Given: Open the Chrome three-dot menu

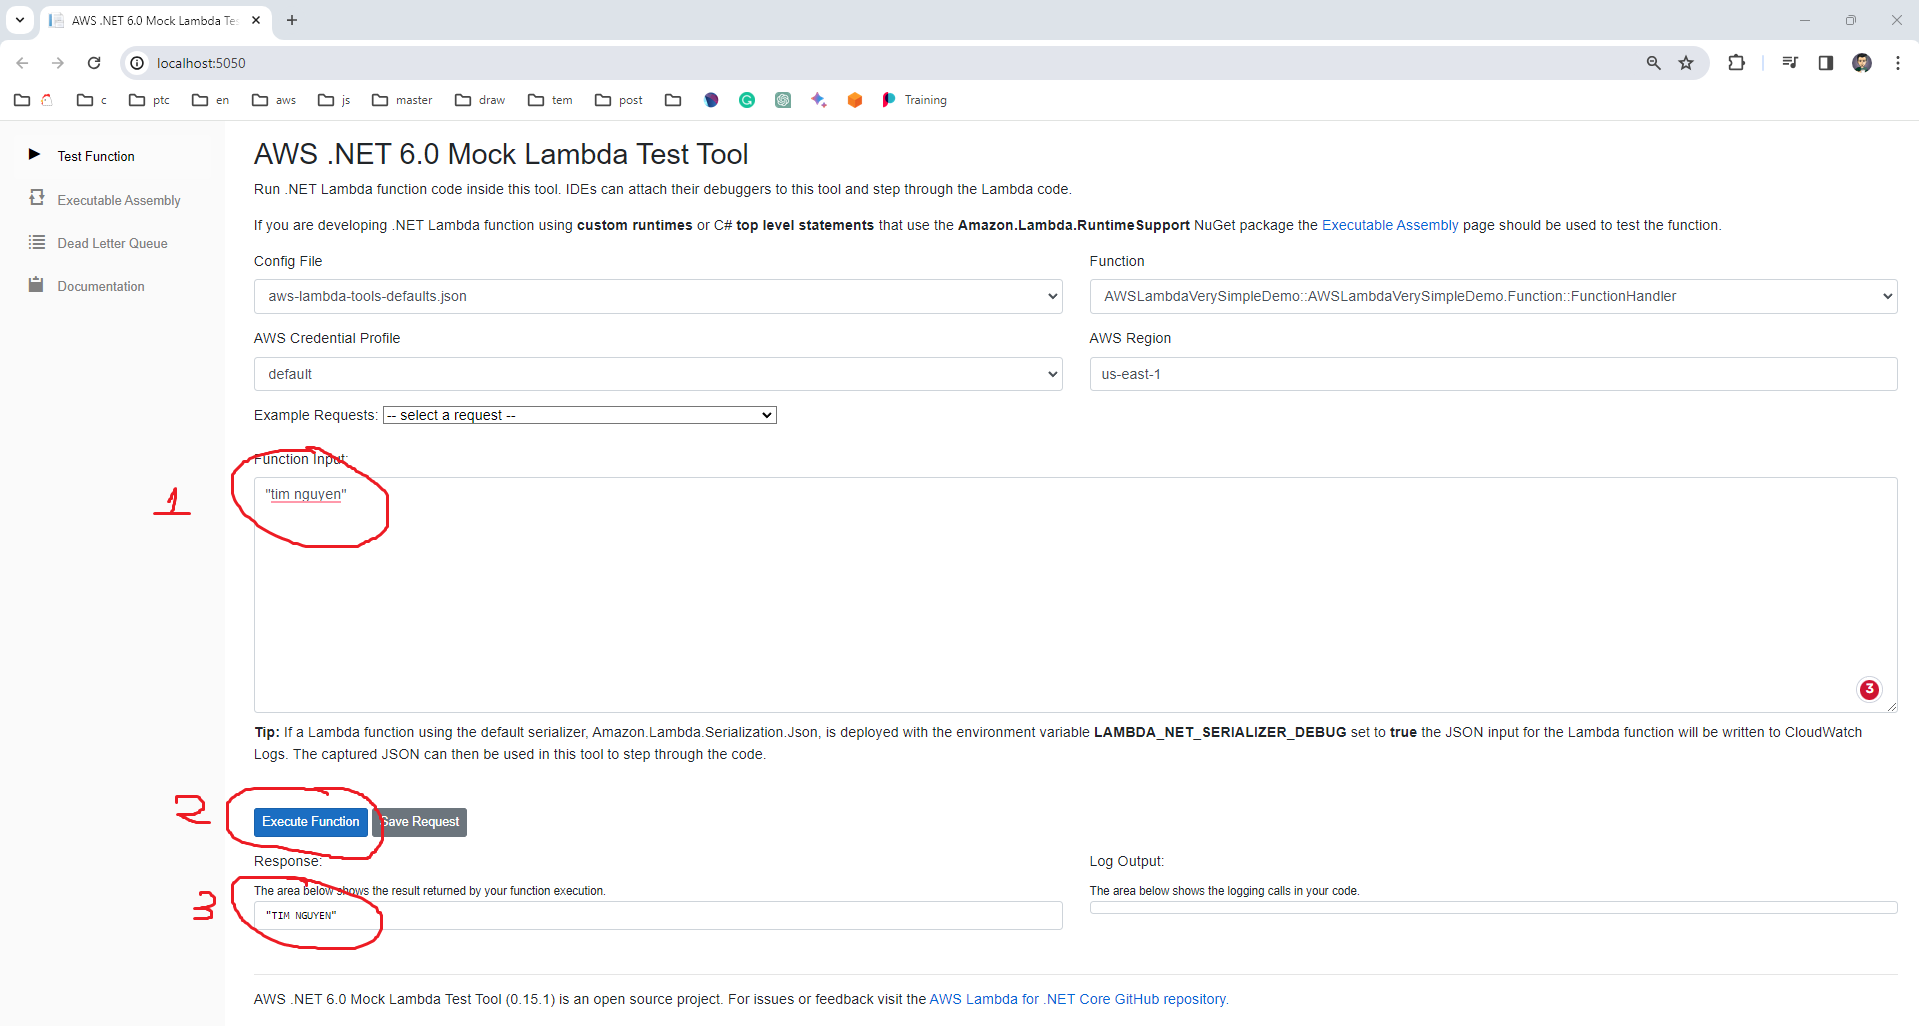Looking at the screenshot, I should pos(1897,63).
